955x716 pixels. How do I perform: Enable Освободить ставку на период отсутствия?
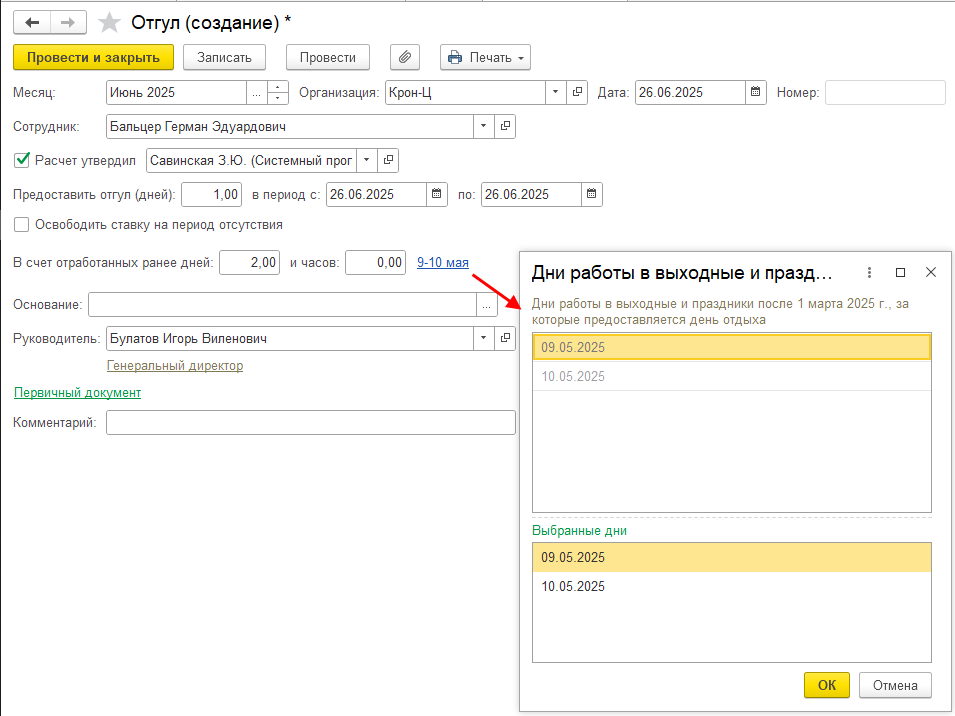(22, 225)
